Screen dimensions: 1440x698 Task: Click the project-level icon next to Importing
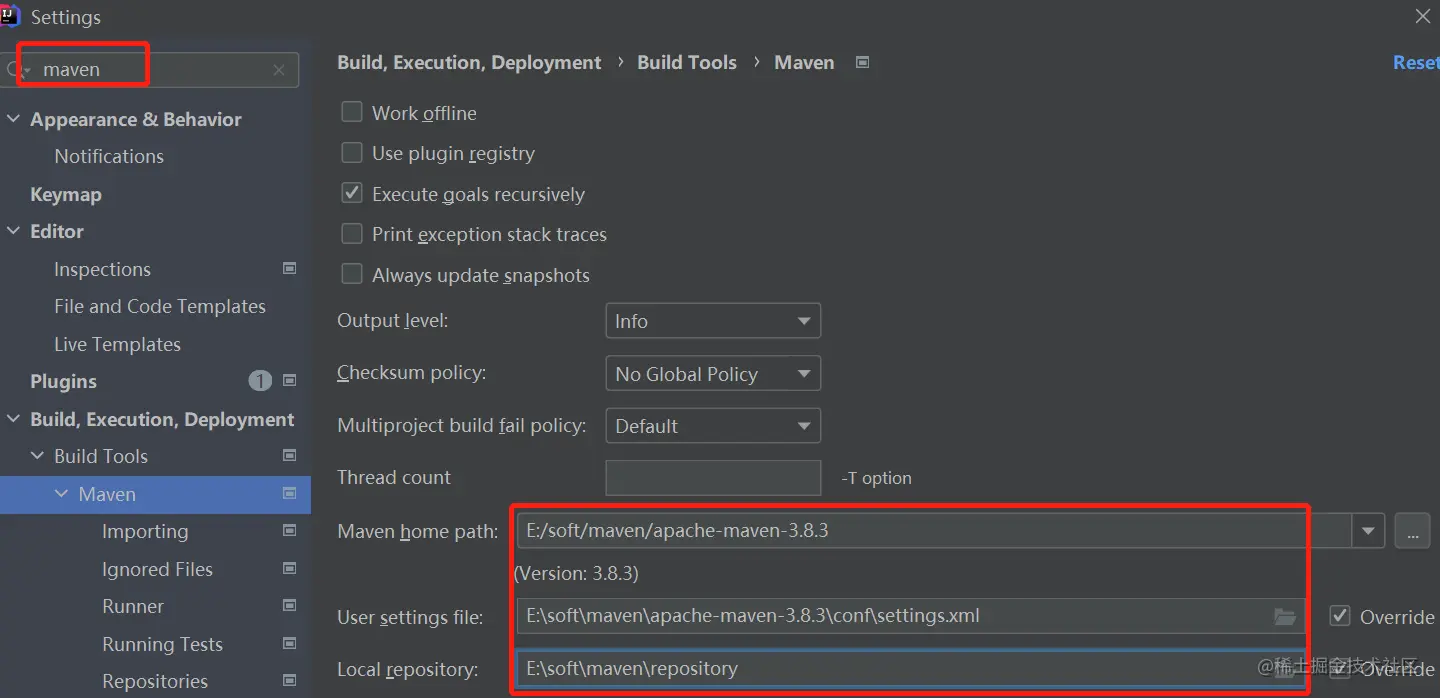pyautogui.click(x=290, y=531)
